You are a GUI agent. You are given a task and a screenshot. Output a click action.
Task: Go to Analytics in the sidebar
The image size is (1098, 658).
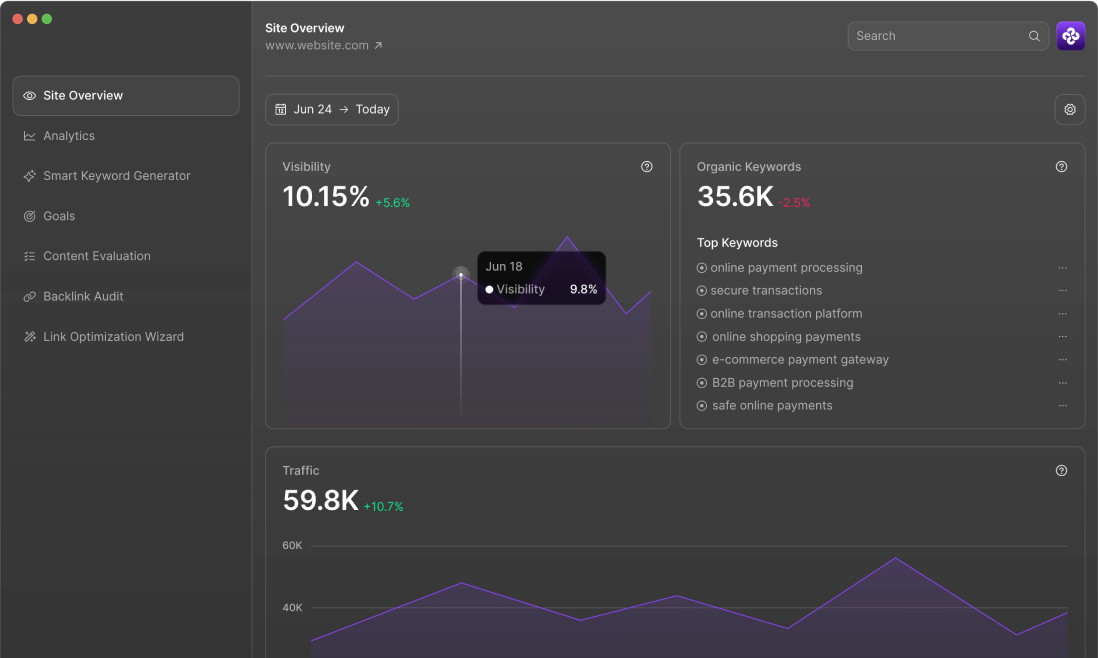pos(69,136)
